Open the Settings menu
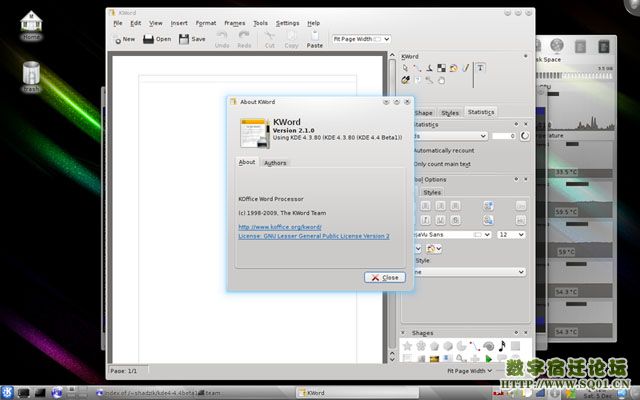The image size is (640, 400). point(287,23)
